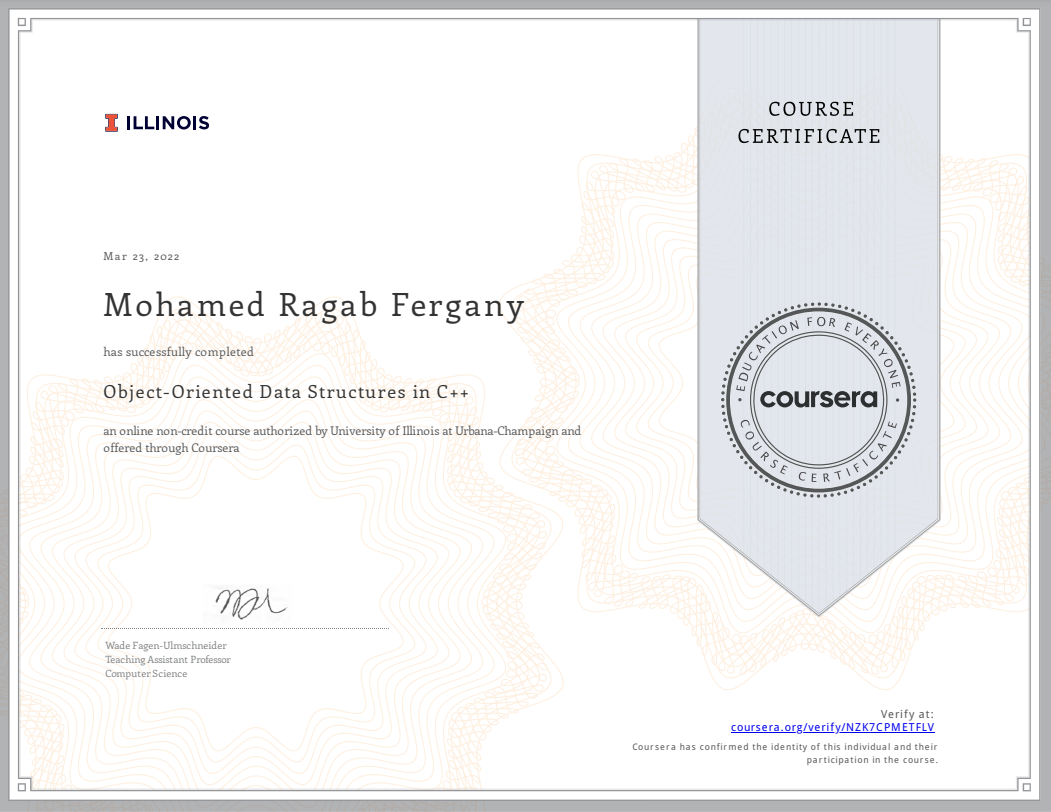Click the 'has successfully completed' text line

(179, 351)
